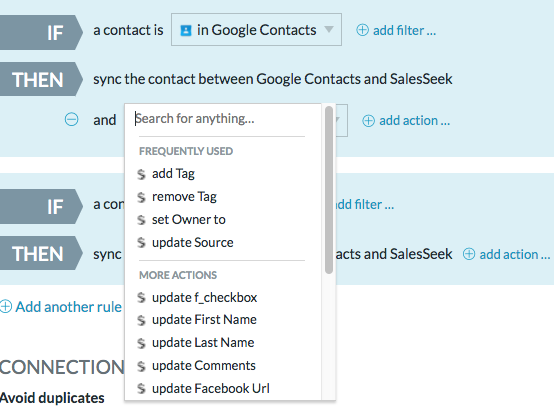Select 'remove Tag' from frequently used
The width and height of the screenshot is (554, 406).
tap(184, 197)
